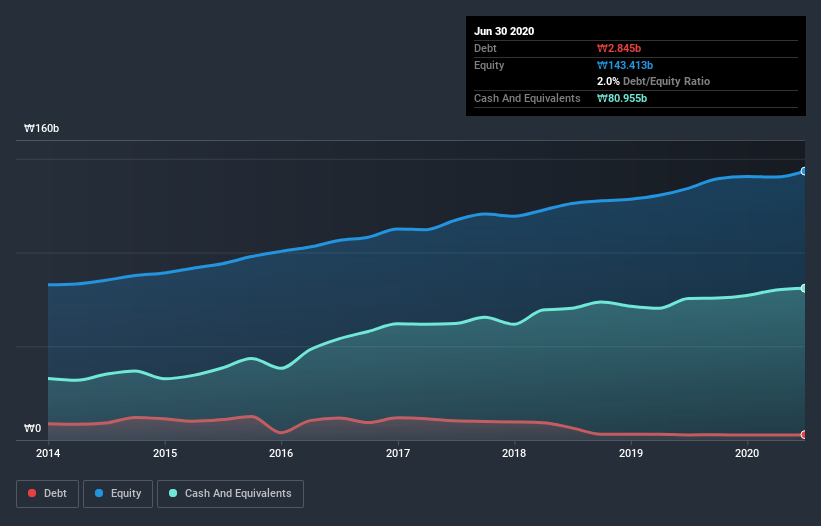Click the ₩160b y-axis label
This screenshot has width=821, height=526.
42,128
